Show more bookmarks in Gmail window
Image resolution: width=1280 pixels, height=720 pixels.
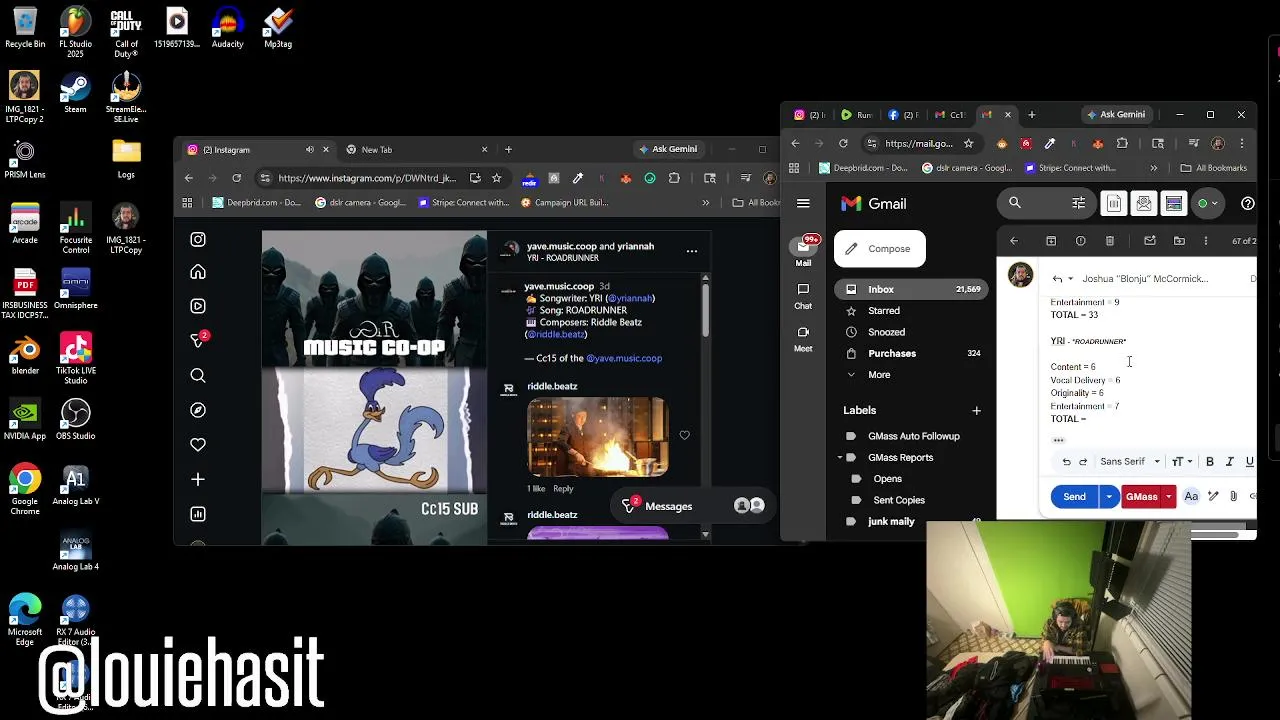[1153, 168]
